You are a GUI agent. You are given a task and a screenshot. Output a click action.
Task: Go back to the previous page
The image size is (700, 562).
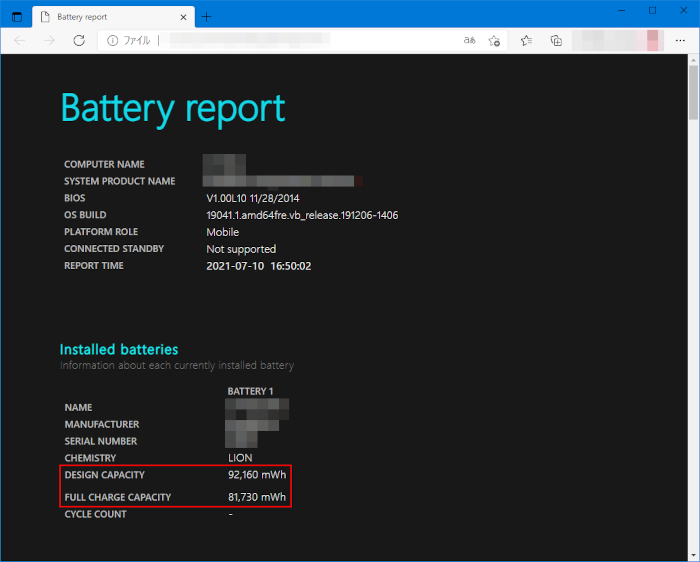pos(21,40)
